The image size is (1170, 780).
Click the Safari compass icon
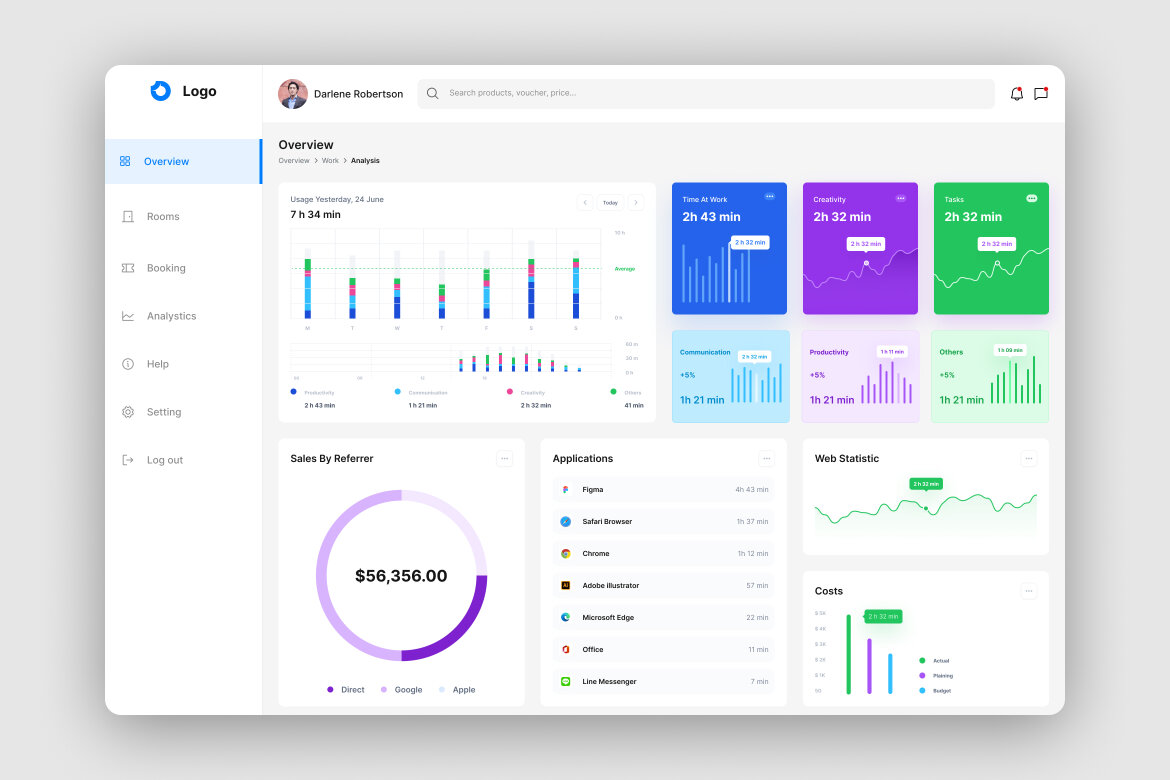click(x=566, y=522)
